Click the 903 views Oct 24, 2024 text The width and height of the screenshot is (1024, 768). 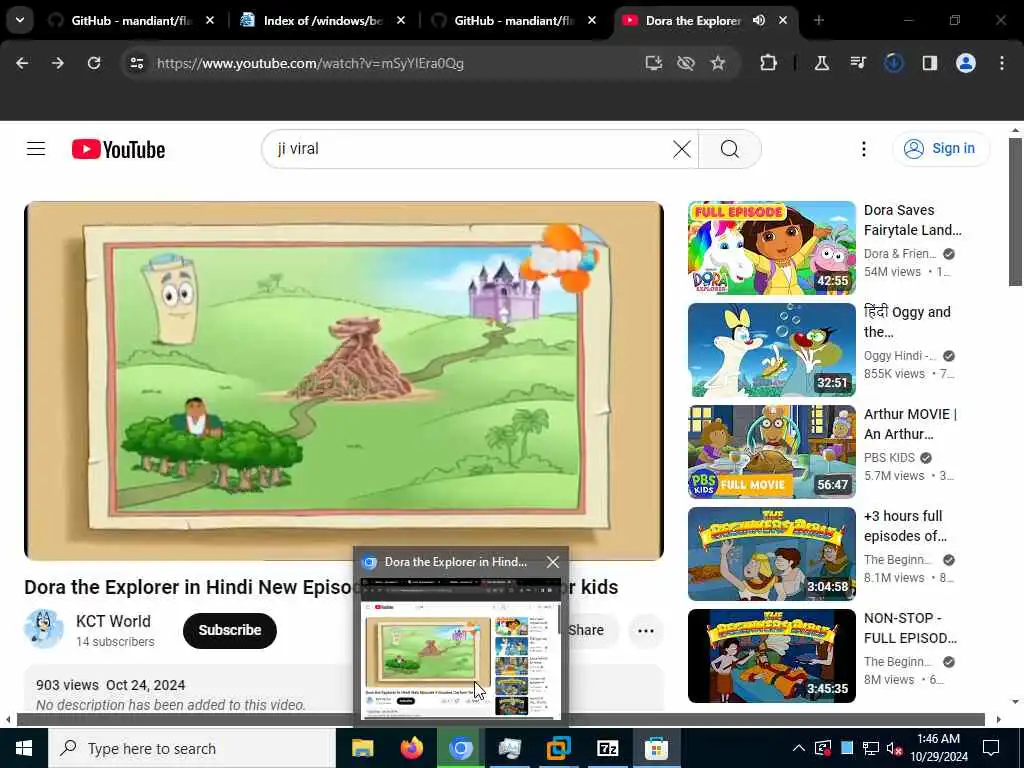point(110,685)
